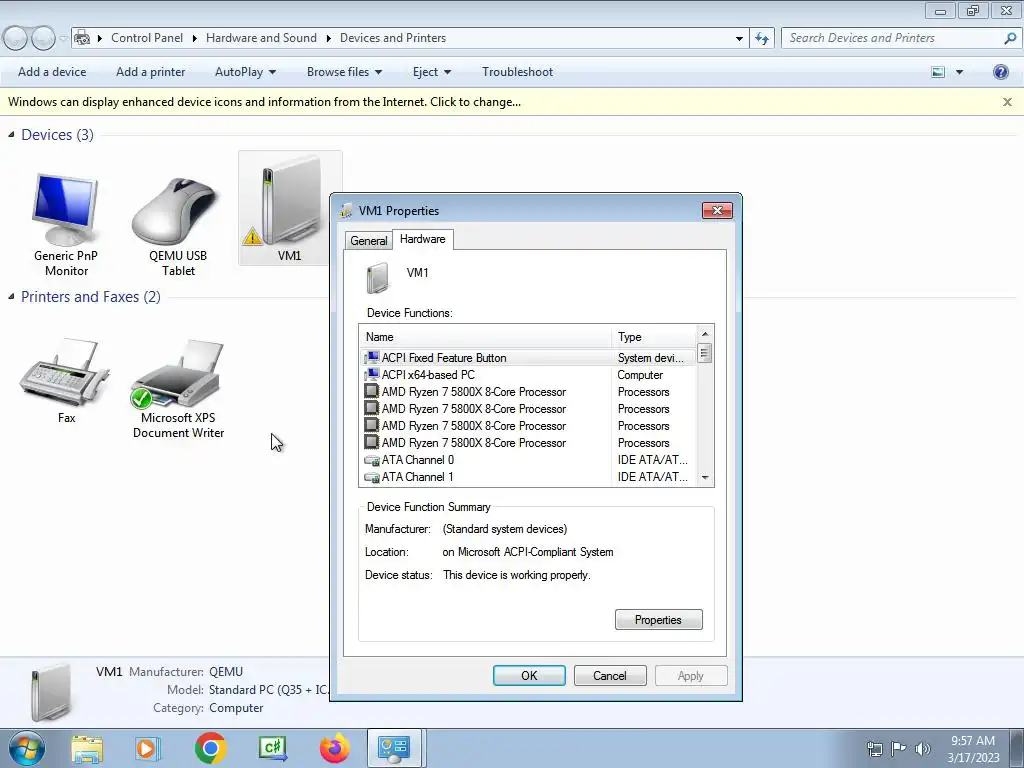
Task: Launch Firefox from taskbar
Action: (334, 748)
